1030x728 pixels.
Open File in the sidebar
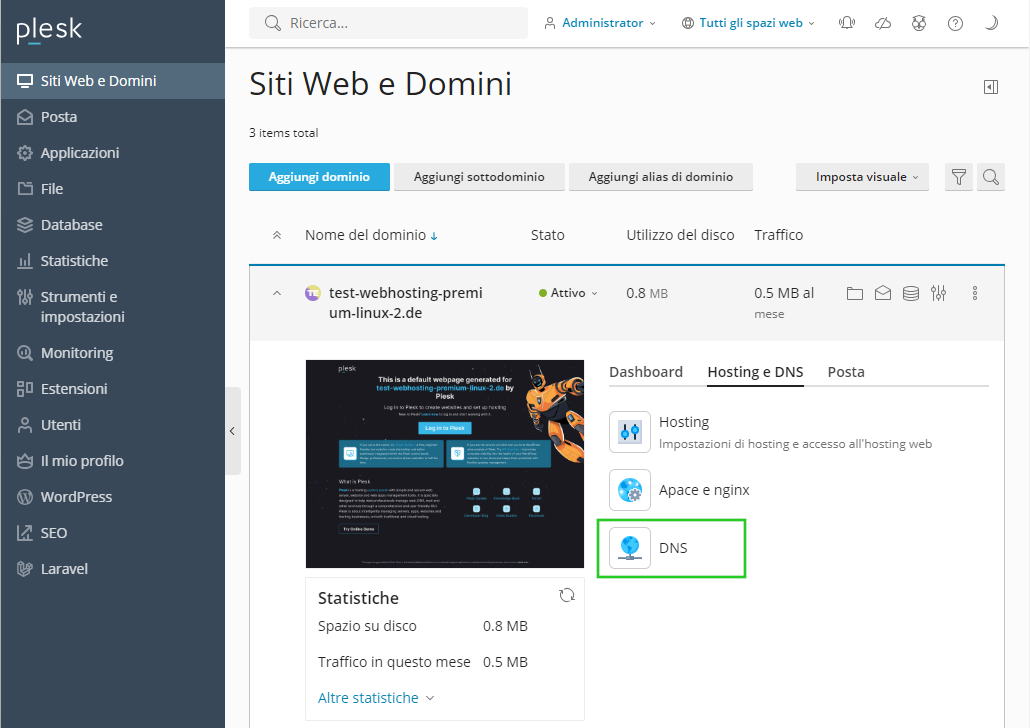(x=112, y=189)
